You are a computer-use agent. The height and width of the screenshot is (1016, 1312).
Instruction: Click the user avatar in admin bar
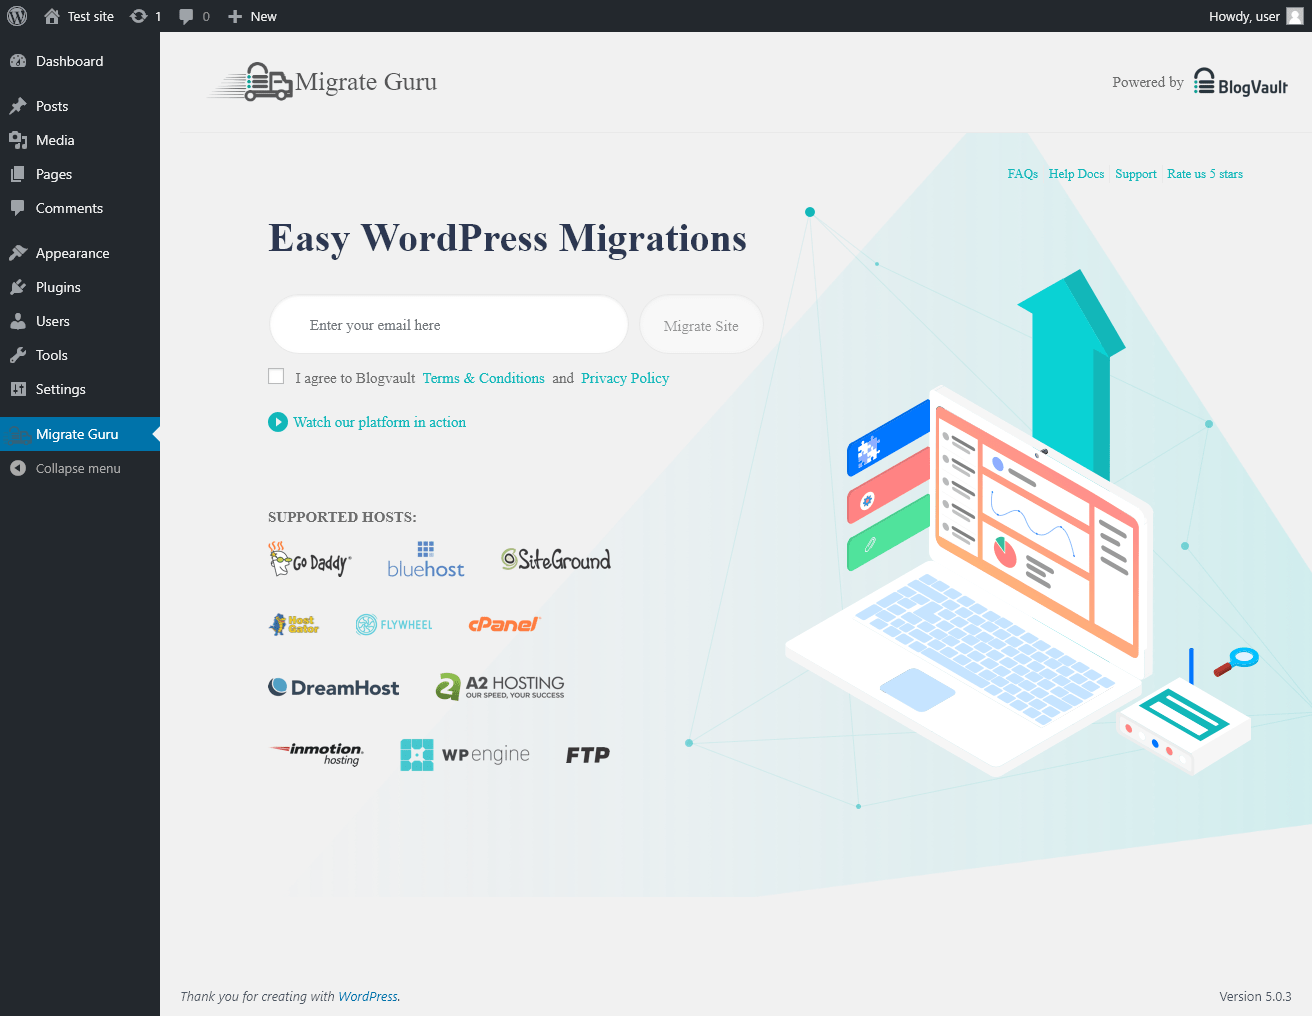click(x=1295, y=16)
